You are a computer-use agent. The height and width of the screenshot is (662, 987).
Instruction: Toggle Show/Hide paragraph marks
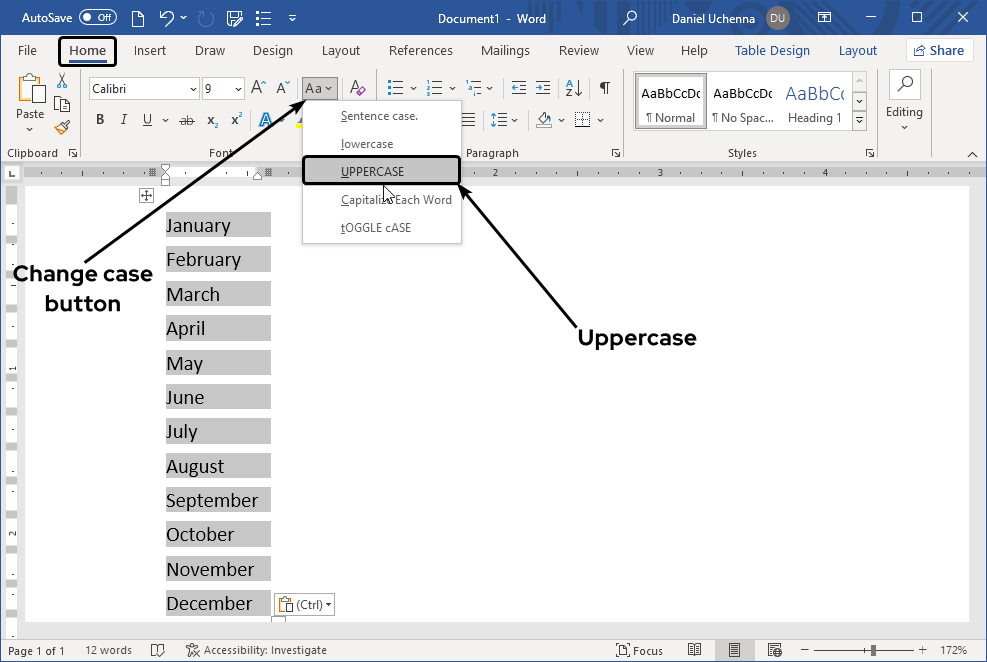pos(604,88)
